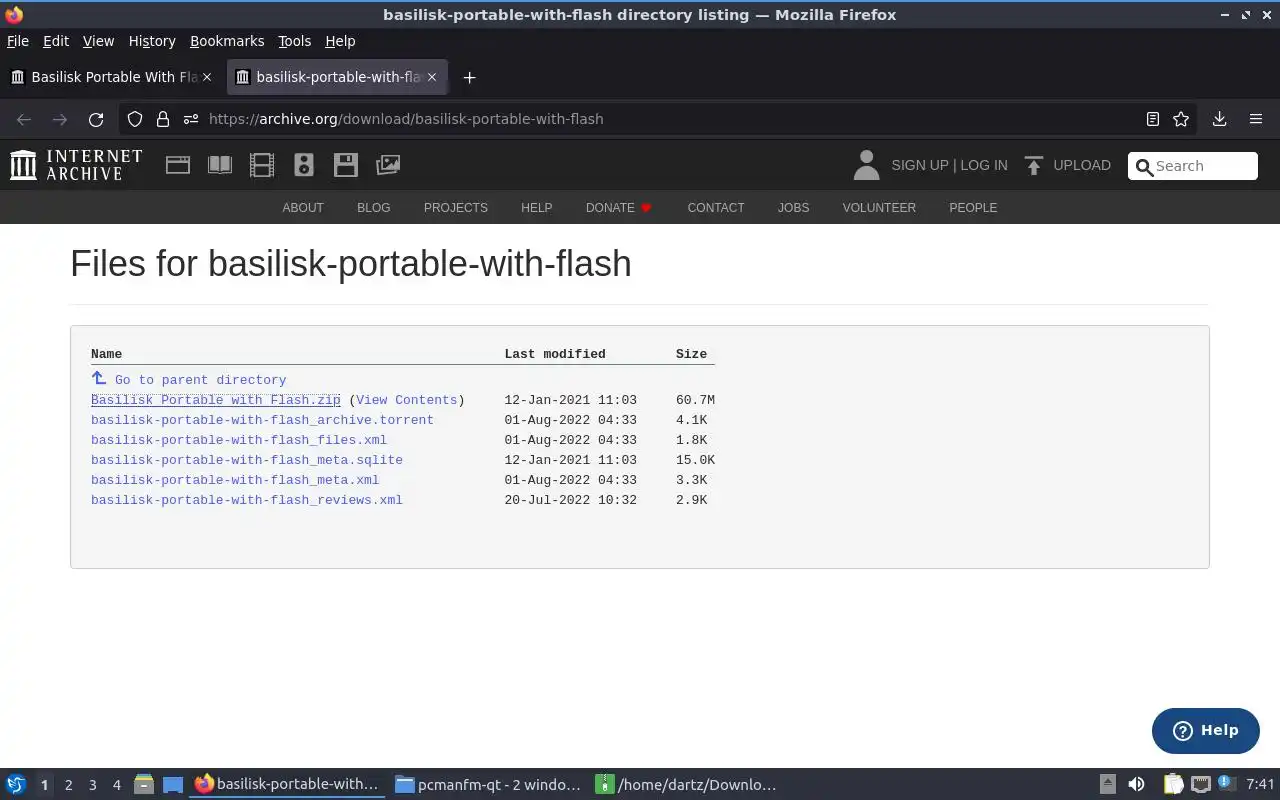Click the UPLOAD link

(1081, 165)
